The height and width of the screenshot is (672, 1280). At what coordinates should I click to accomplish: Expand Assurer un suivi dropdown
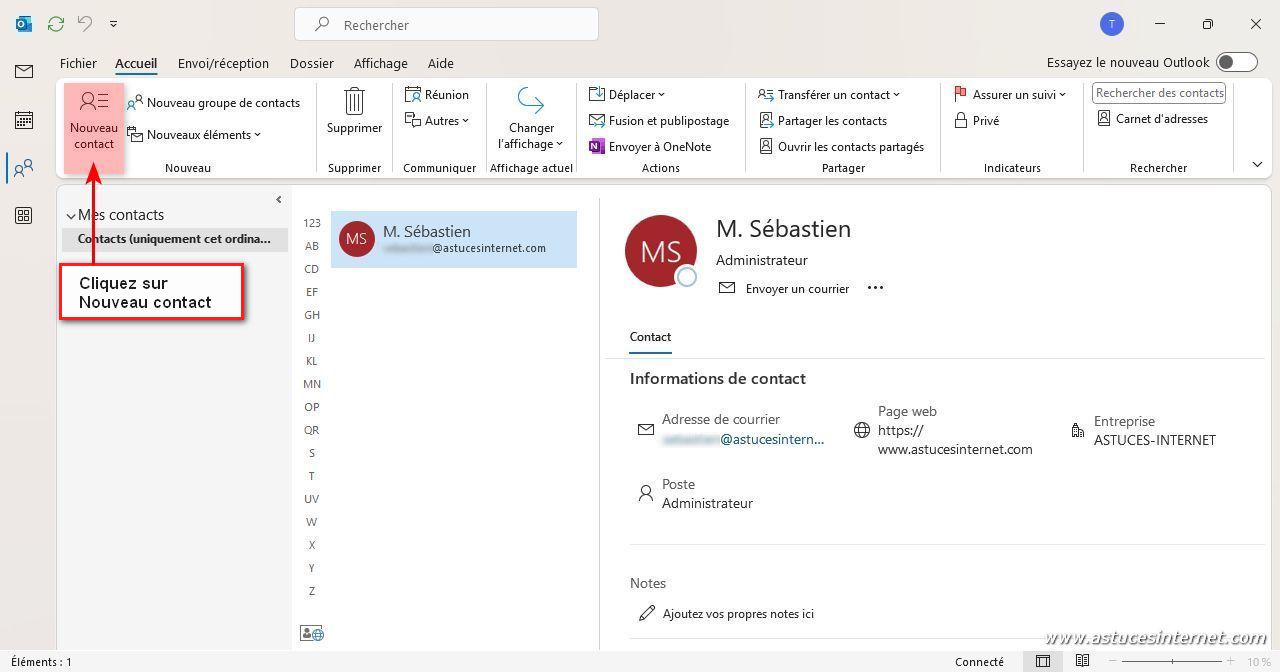tap(1010, 95)
